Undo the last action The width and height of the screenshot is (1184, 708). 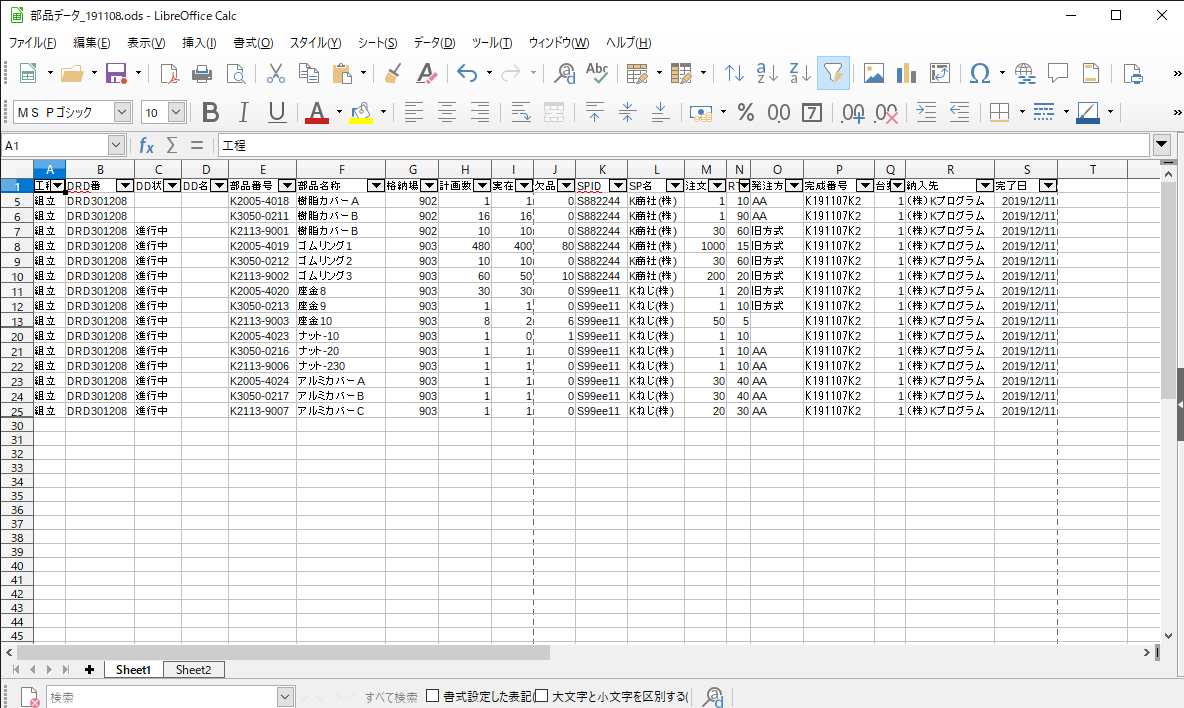click(467, 73)
